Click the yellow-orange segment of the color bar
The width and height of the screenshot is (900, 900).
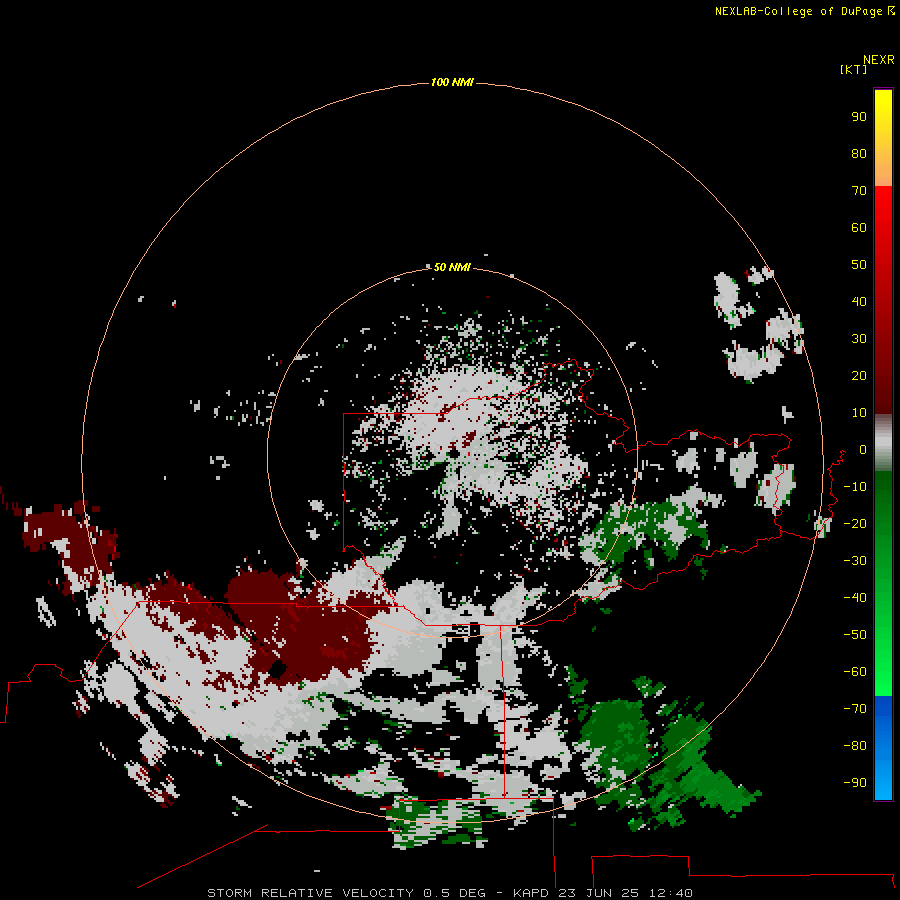(x=883, y=138)
